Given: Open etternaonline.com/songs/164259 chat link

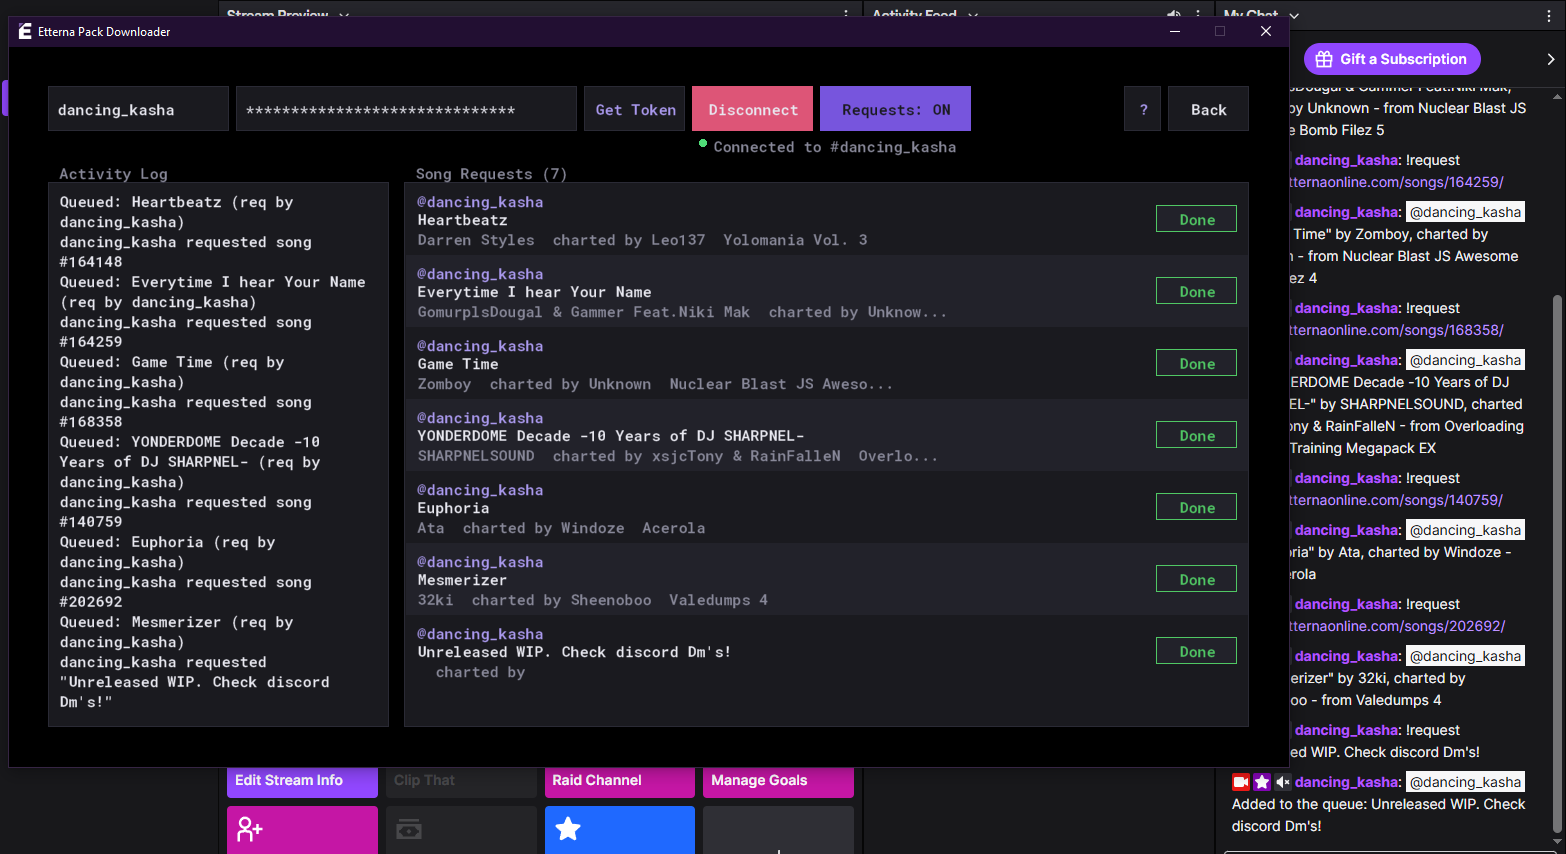Looking at the screenshot, I should (x=1397, y=182).
